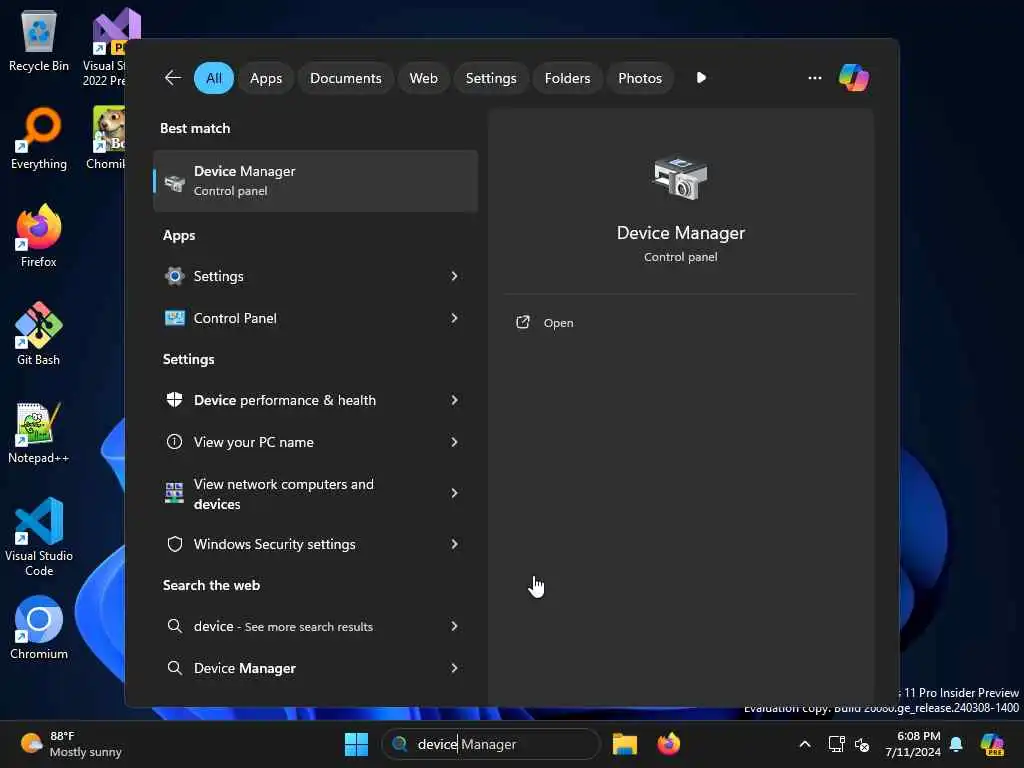Click the Windows Security settings shield icon
Viewport: 1024px width, 768px height.
click(x=174, y=544)
